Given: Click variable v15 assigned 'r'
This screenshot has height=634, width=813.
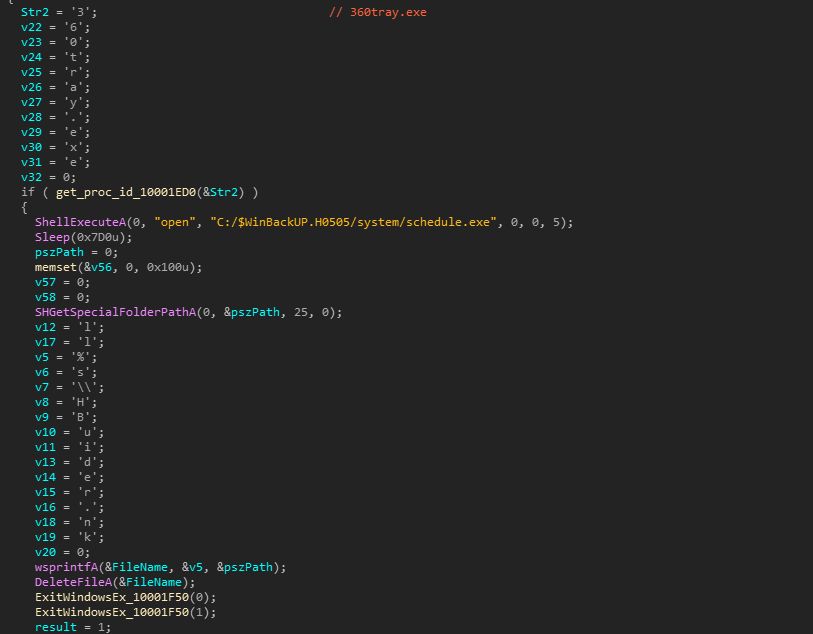Looking at the screenshot, I should pyautogui.click(x=45, y=492).
